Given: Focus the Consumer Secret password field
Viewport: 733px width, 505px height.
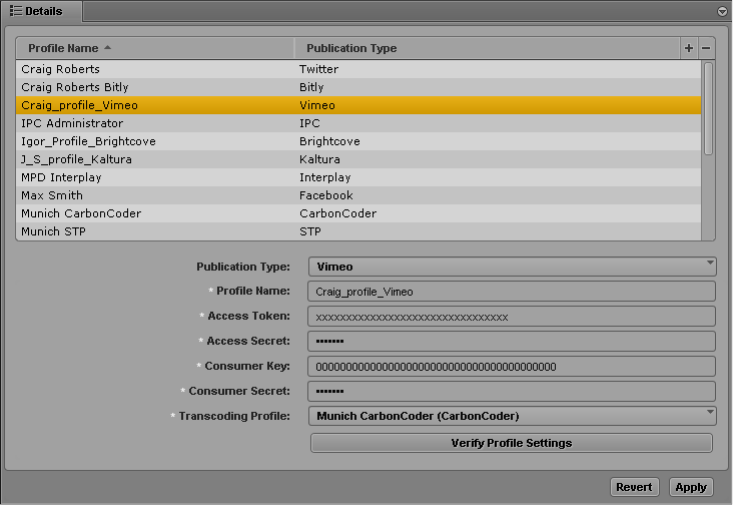Looking at the screenshot, I should [511, 391].
